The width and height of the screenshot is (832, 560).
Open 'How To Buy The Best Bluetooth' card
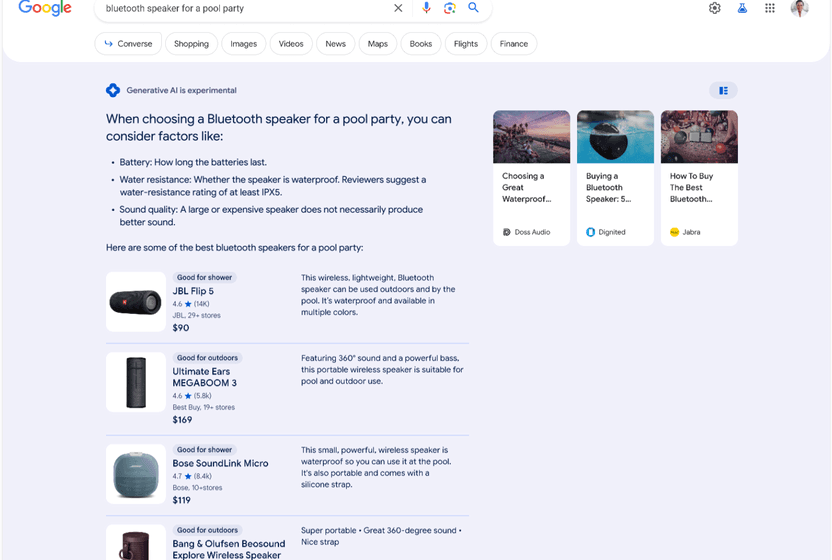(x=699, y=178)
